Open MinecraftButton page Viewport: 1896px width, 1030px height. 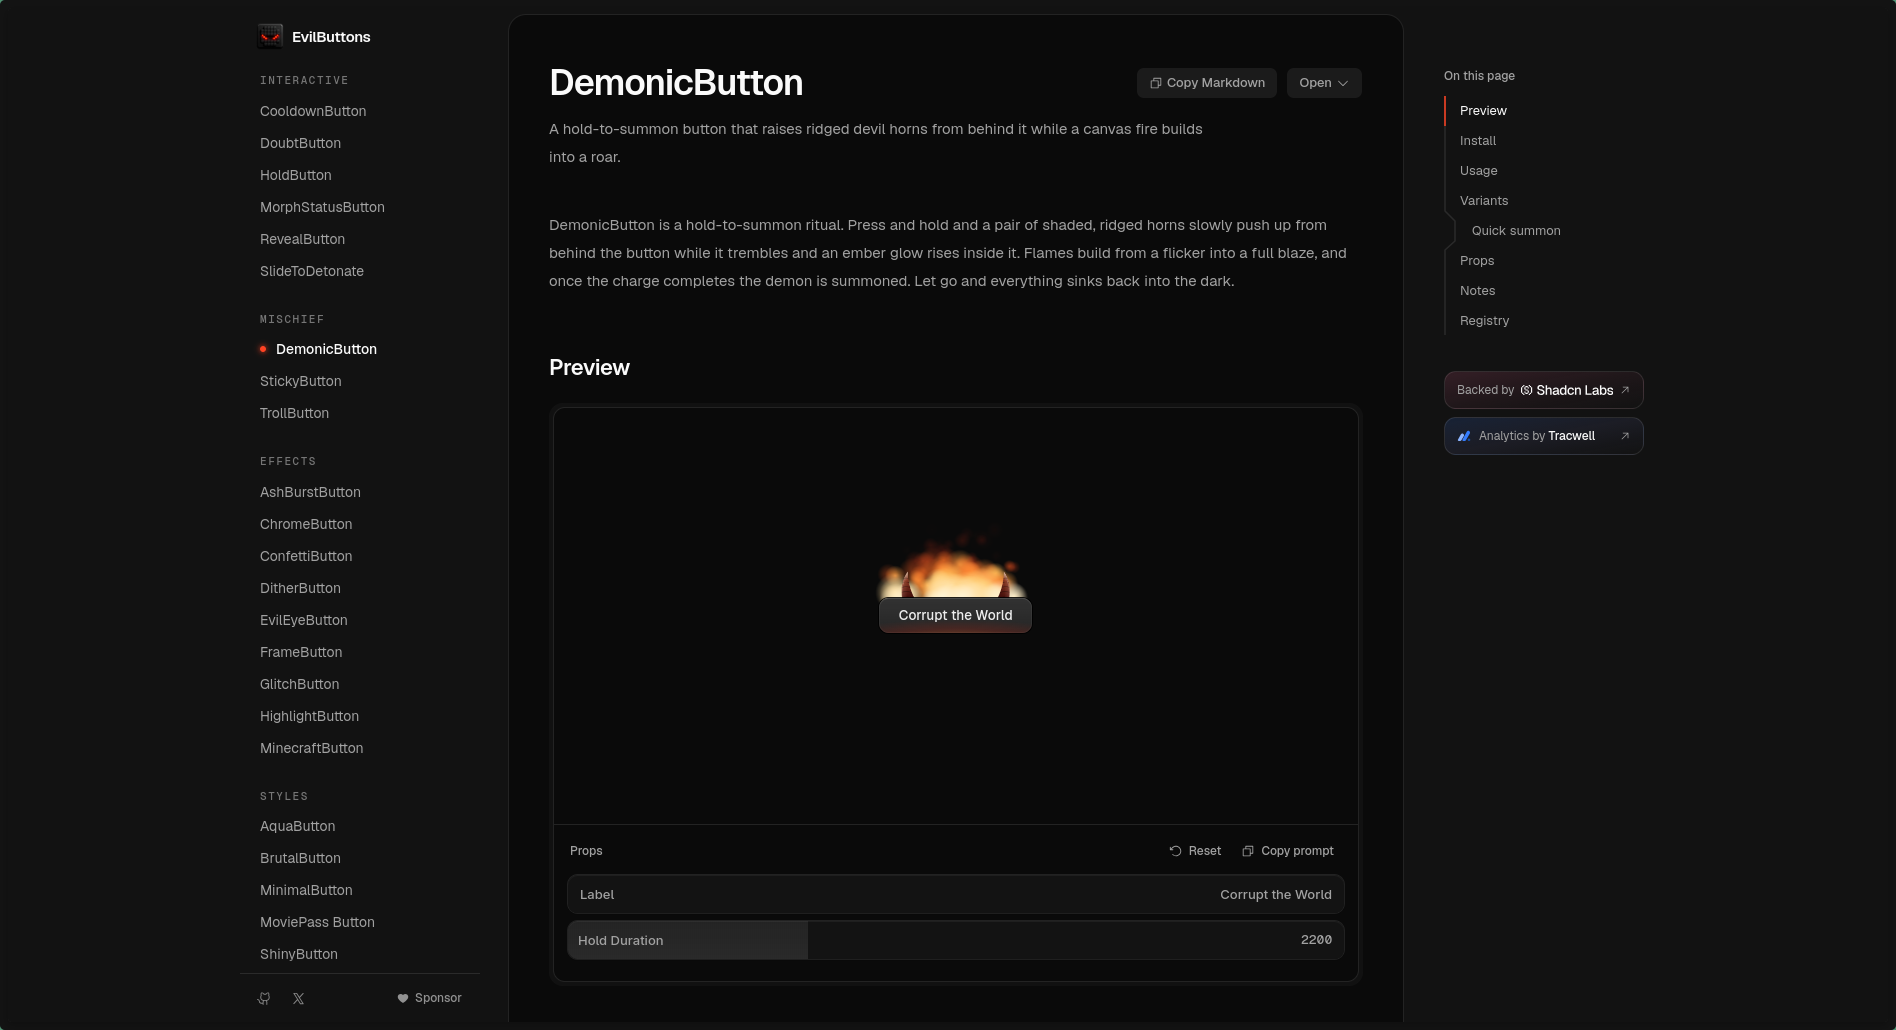click(311, 748)
